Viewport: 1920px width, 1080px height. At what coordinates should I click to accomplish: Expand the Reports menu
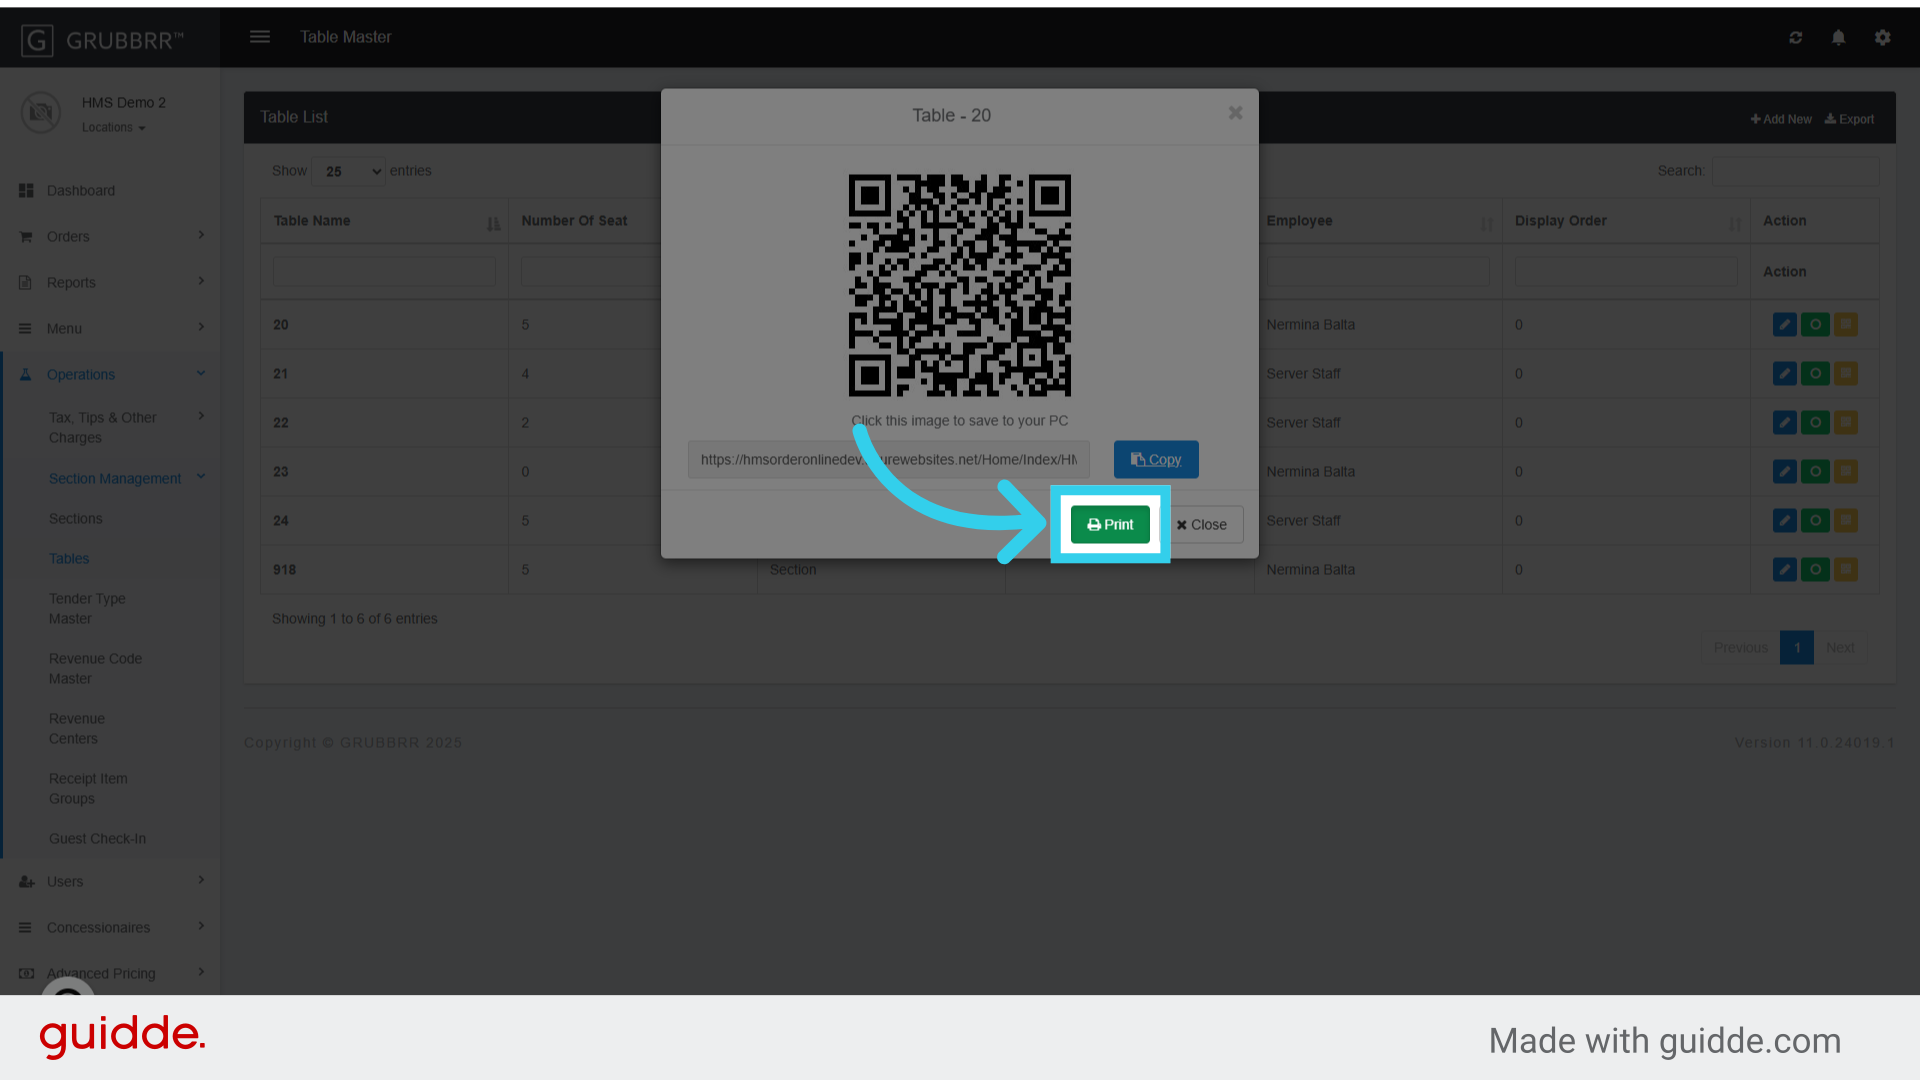coord(110,283)
